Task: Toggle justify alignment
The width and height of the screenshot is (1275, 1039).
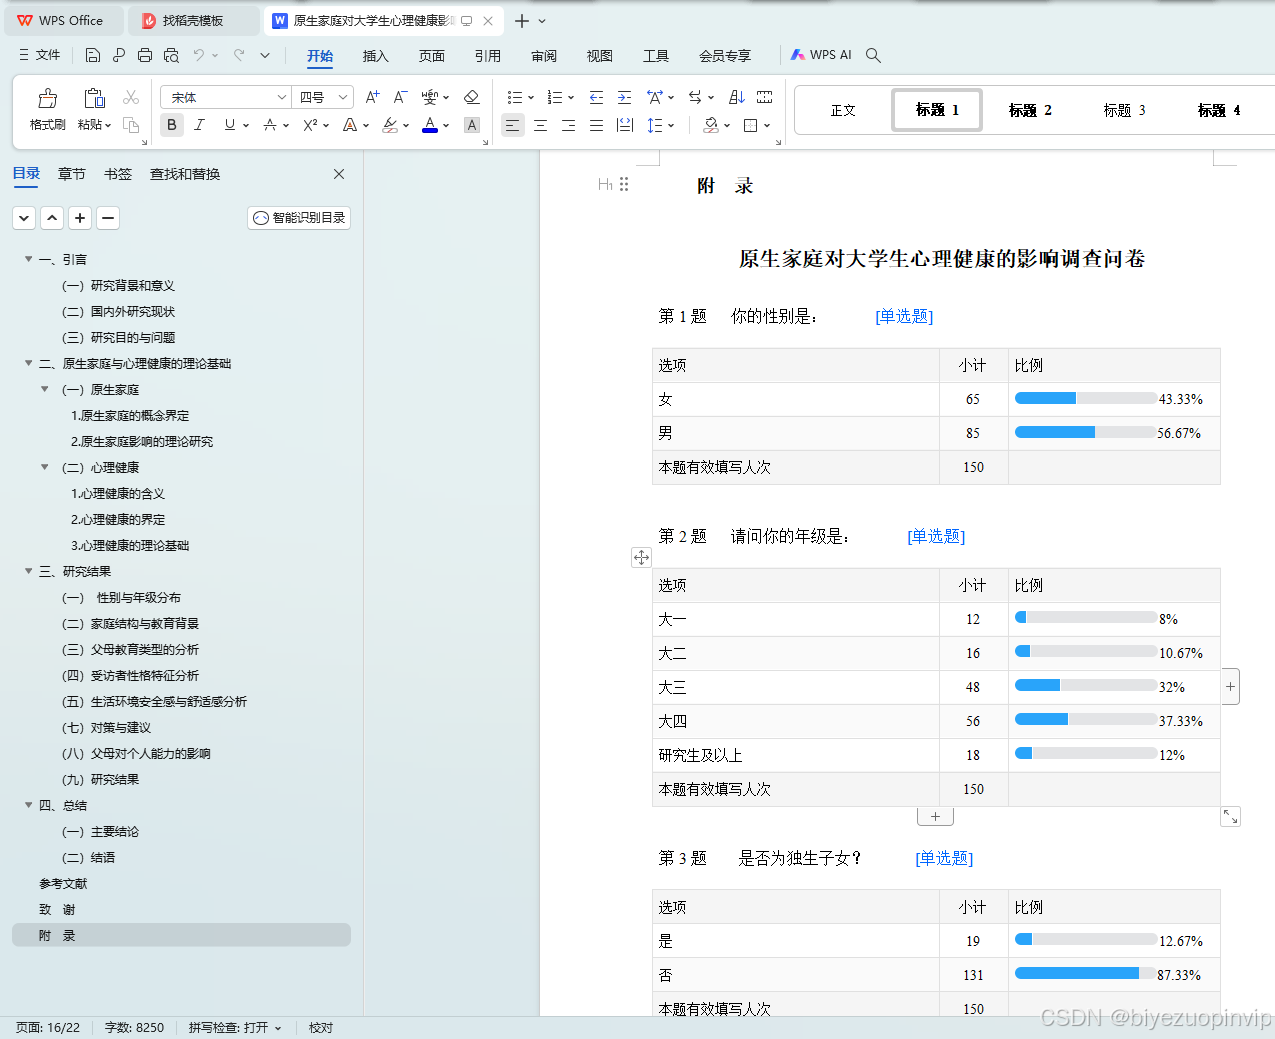Action: click(596, 125)
